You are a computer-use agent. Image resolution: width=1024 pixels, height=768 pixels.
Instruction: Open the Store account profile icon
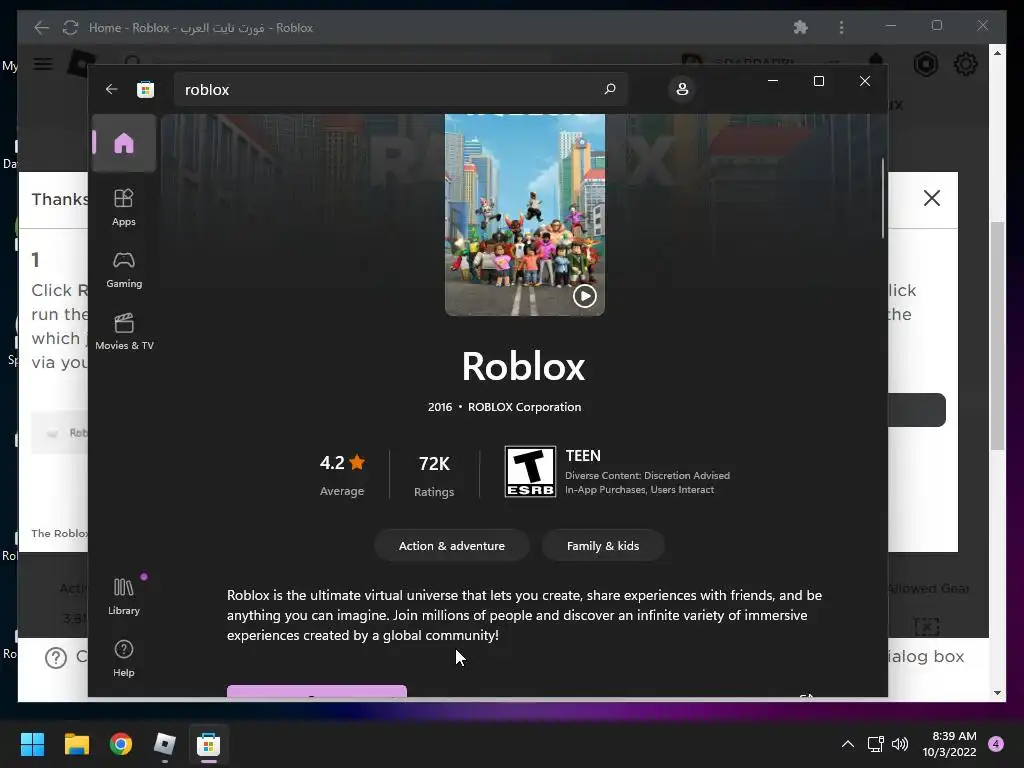pos(682,89)
